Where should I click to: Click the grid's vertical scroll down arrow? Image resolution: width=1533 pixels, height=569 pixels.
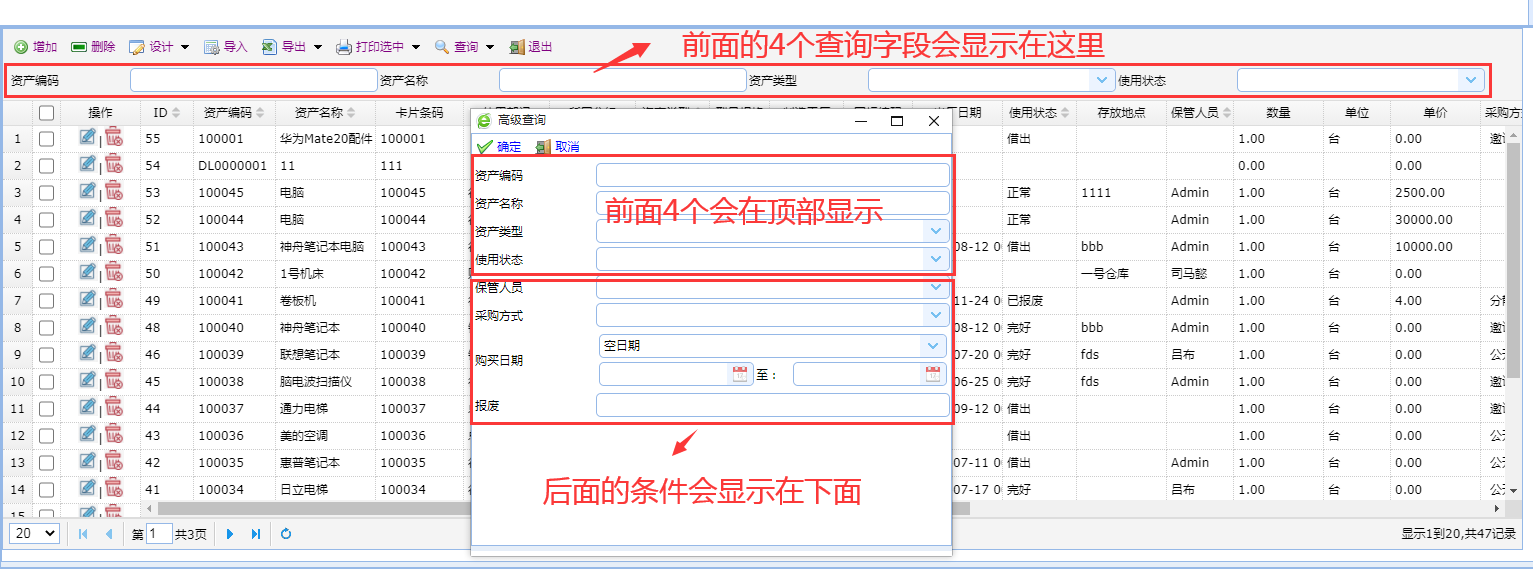click(x=1514, y=490)
